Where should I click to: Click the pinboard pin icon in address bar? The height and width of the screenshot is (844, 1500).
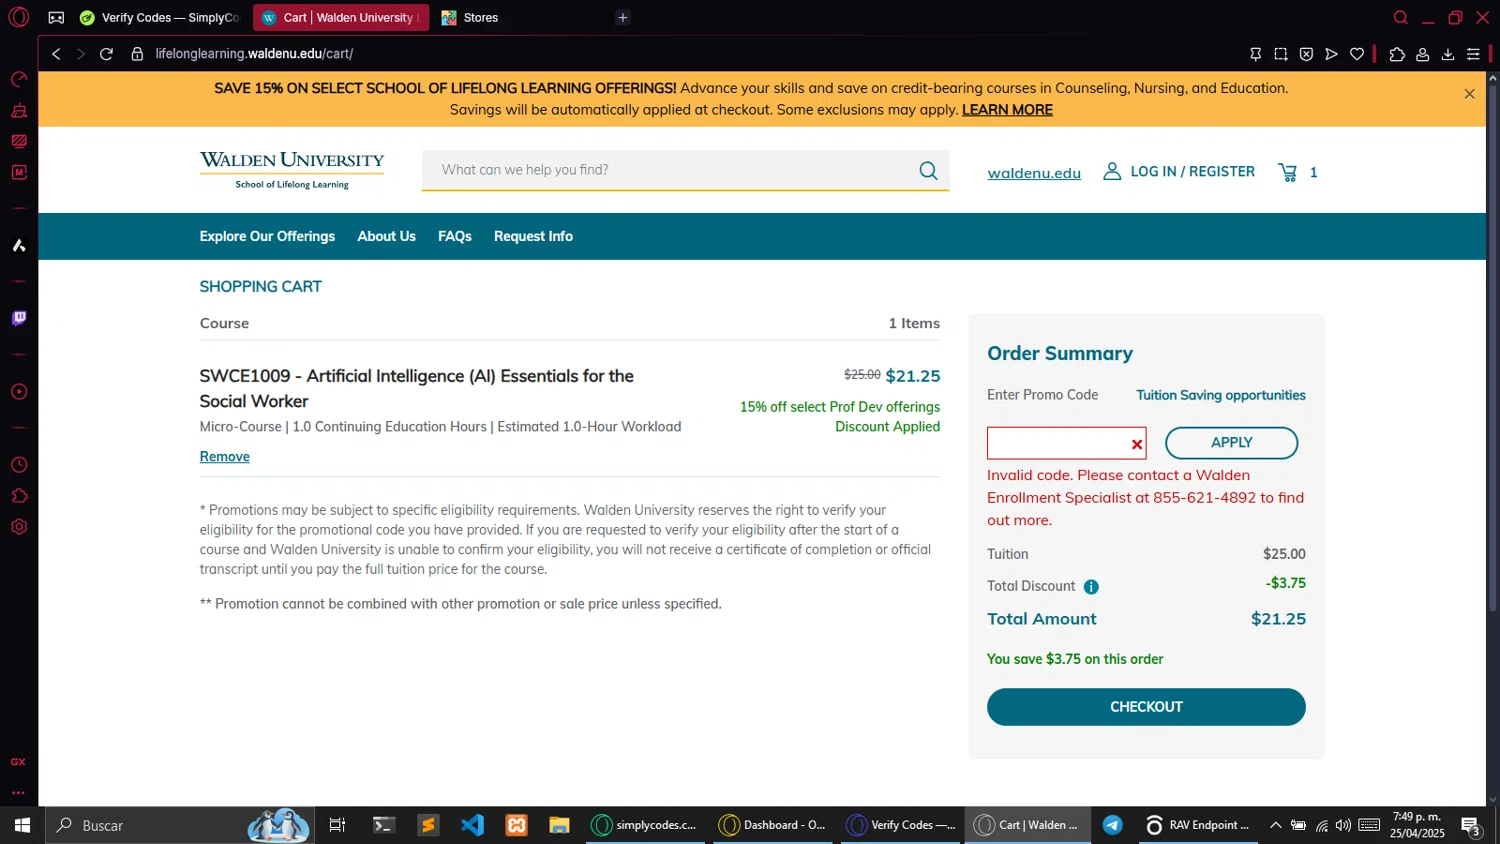(x=1255, y=54)
